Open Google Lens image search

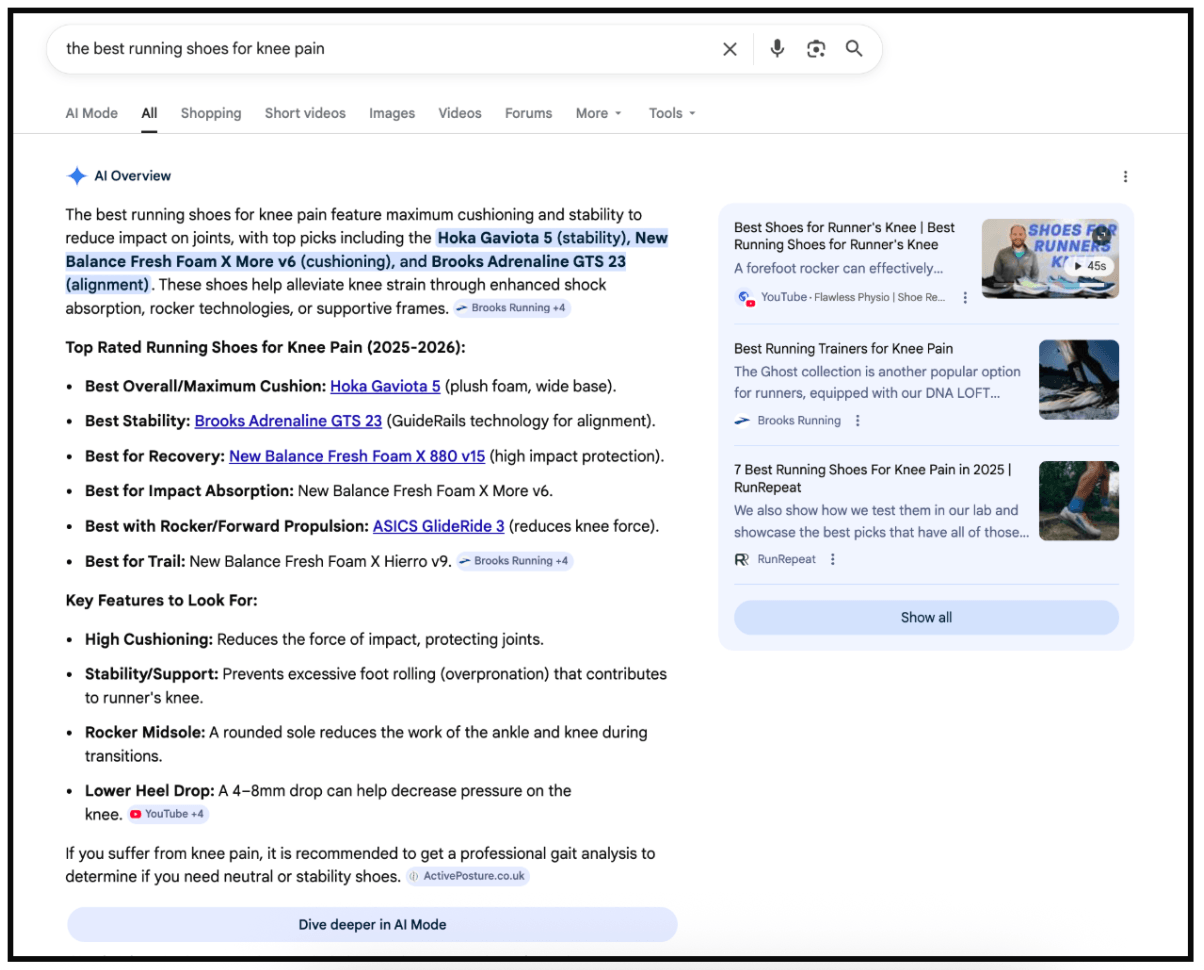815,48
